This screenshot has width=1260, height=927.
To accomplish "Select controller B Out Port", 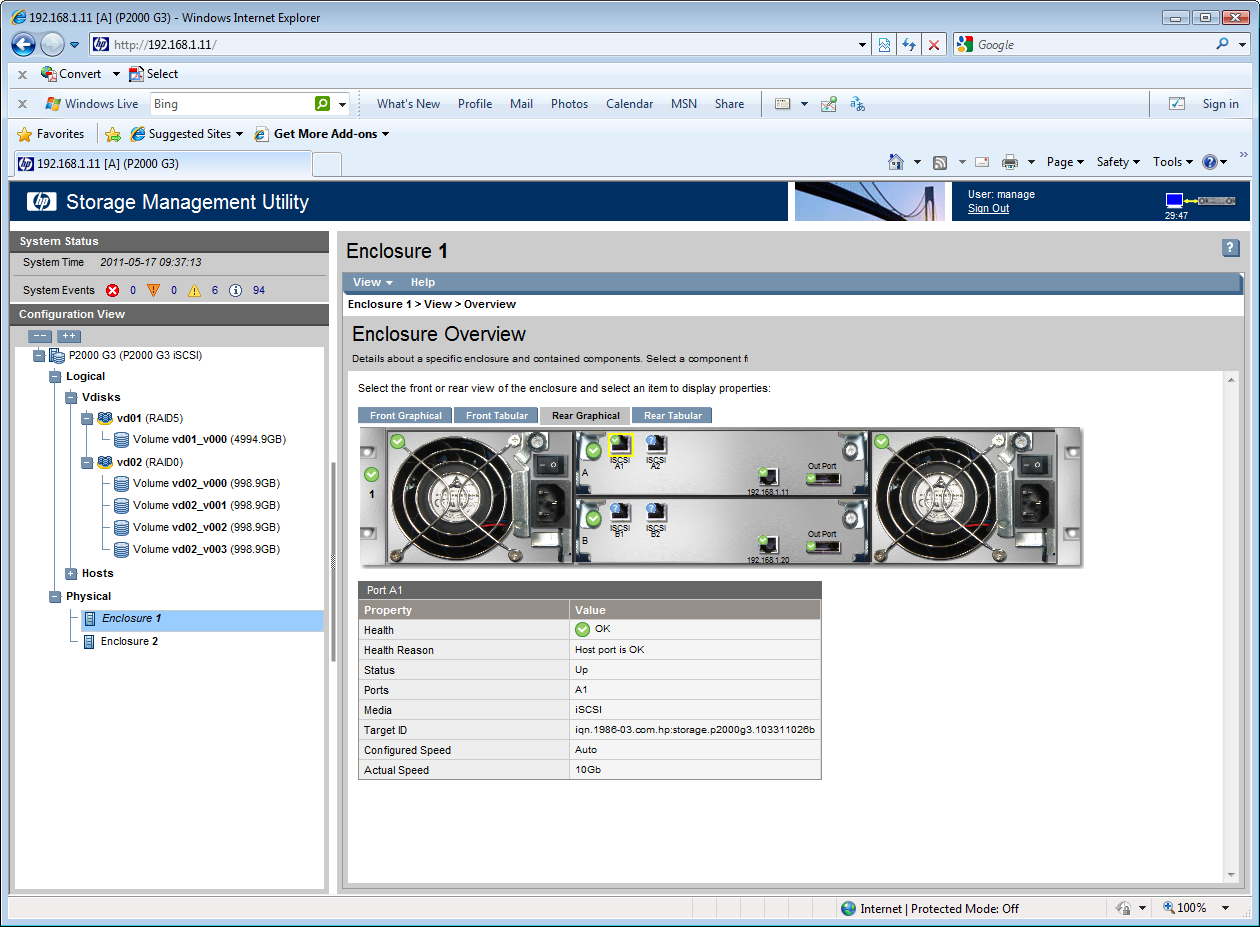I will pos(822,546).
